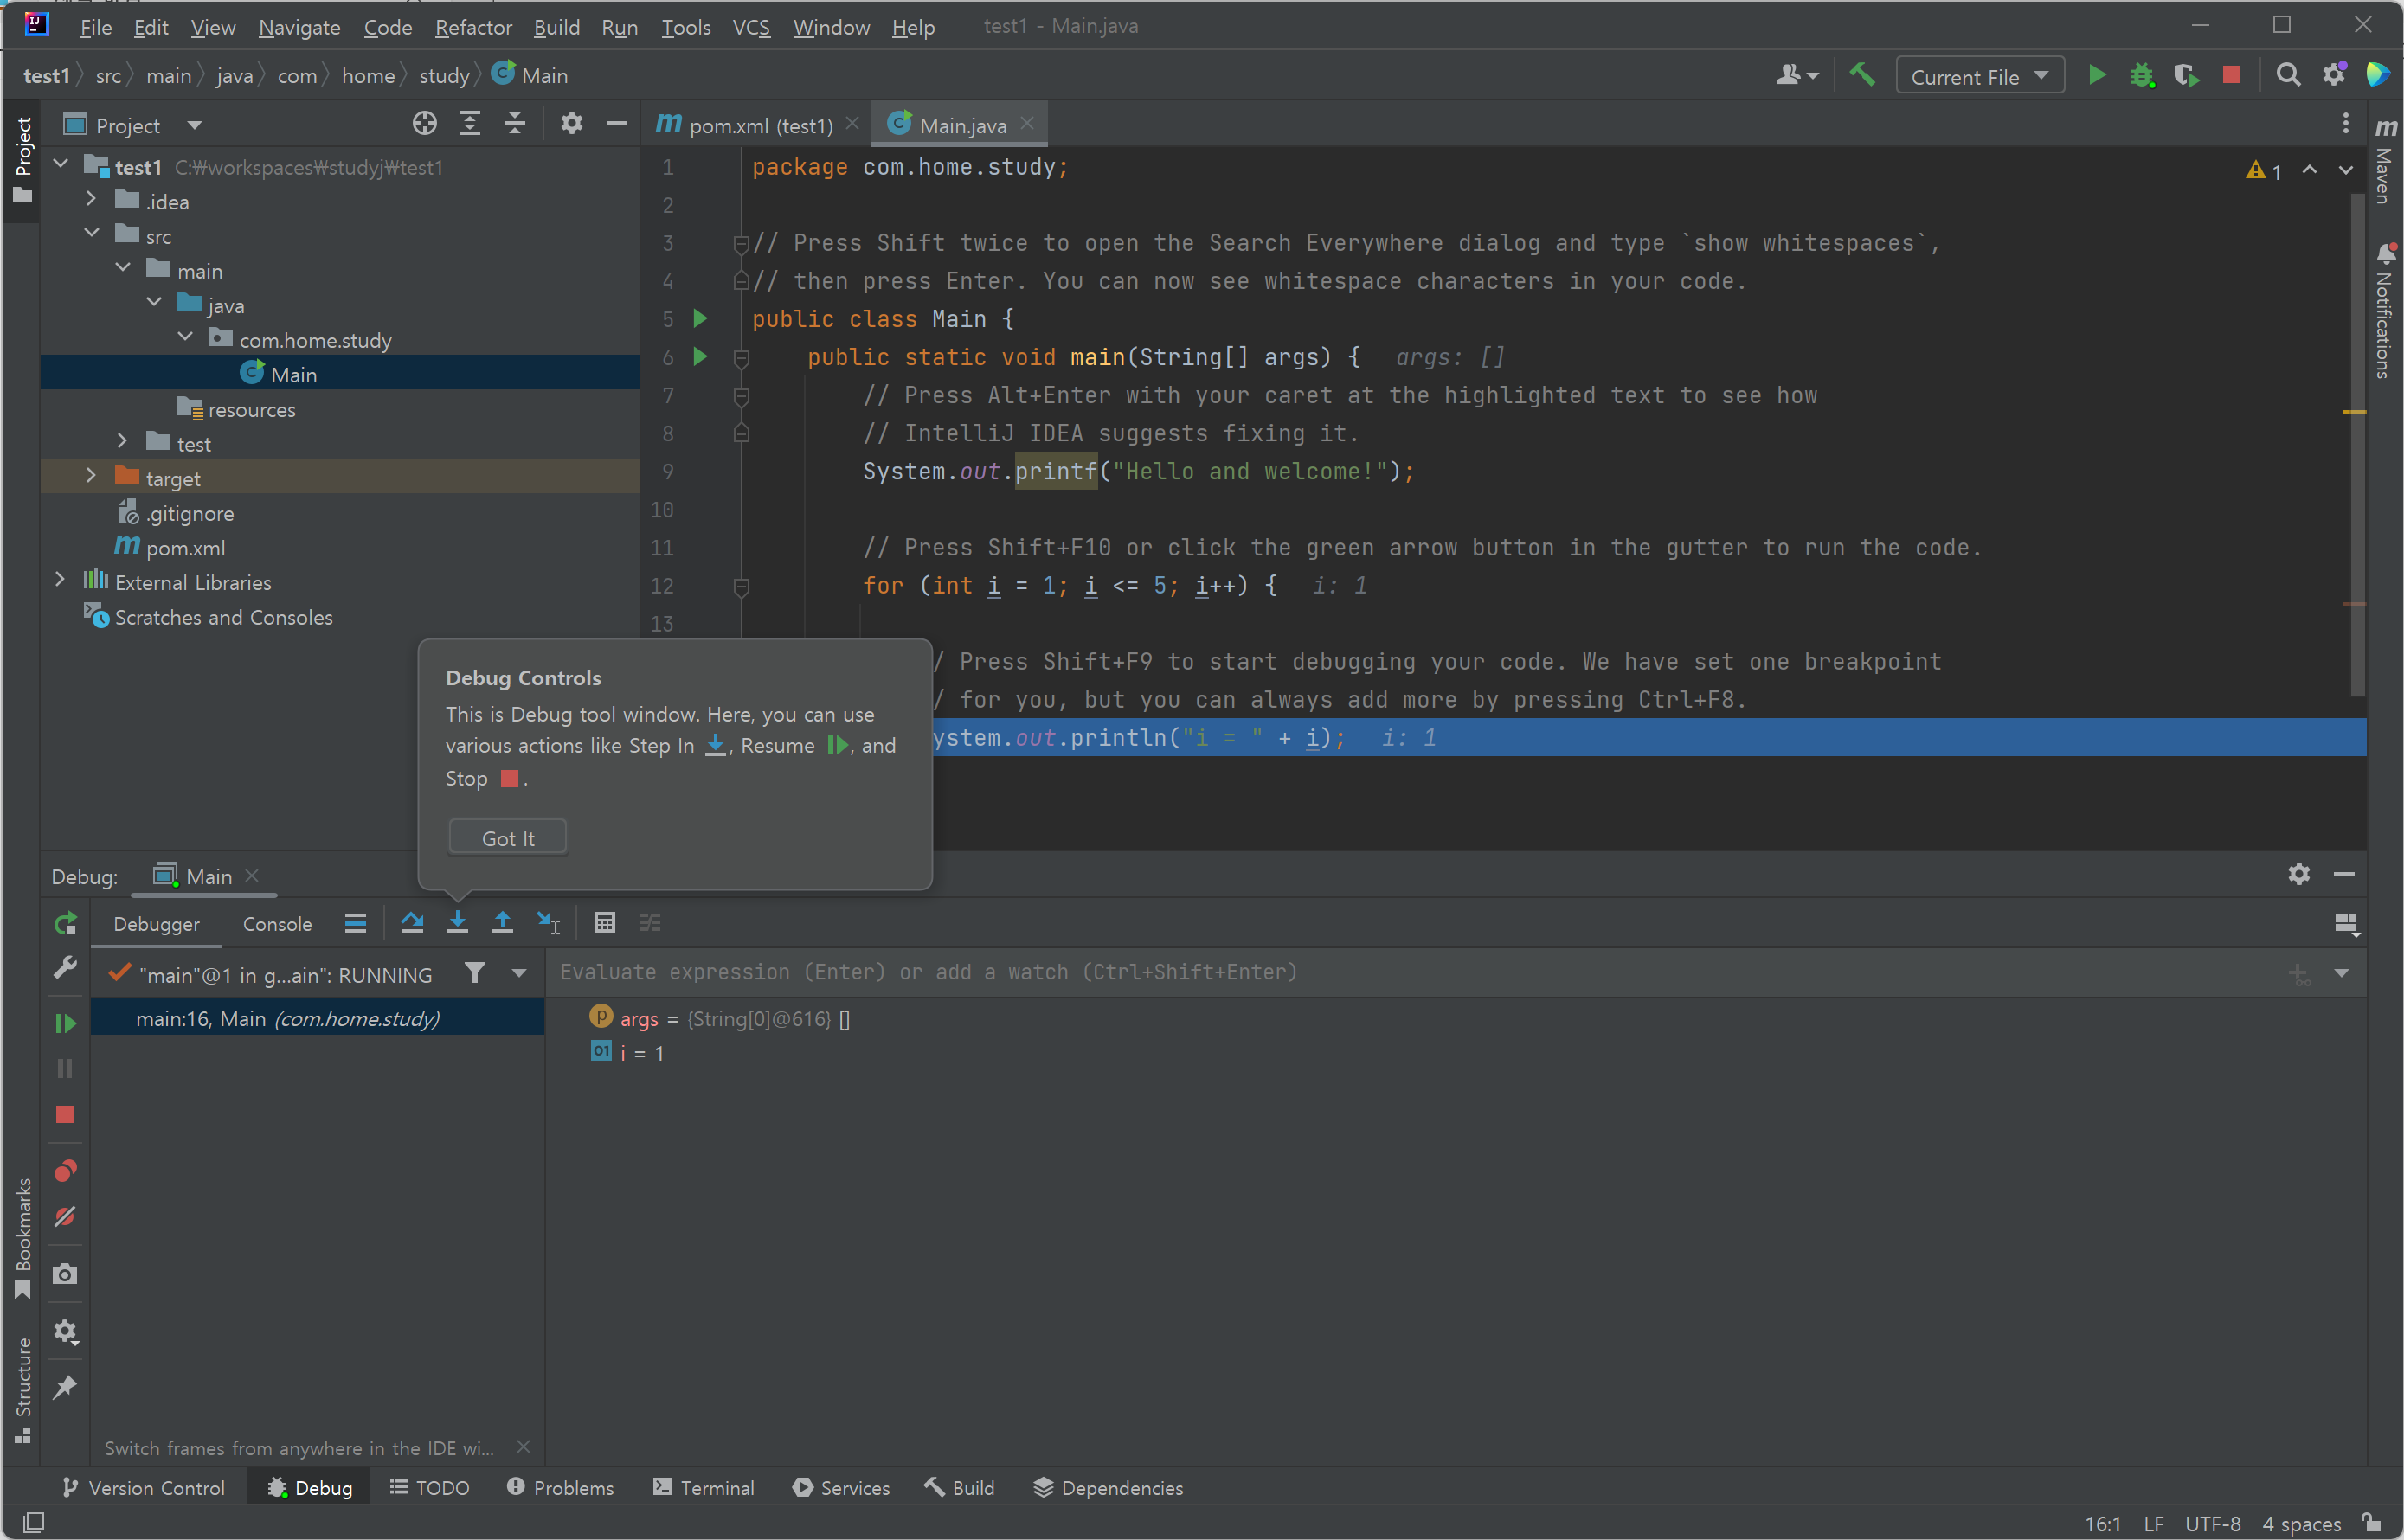Click the thread dump camera icon
Image resolution: width=2404 pixels, height=1540 pixels.
pyautogui.click(x=65, y=1274)
